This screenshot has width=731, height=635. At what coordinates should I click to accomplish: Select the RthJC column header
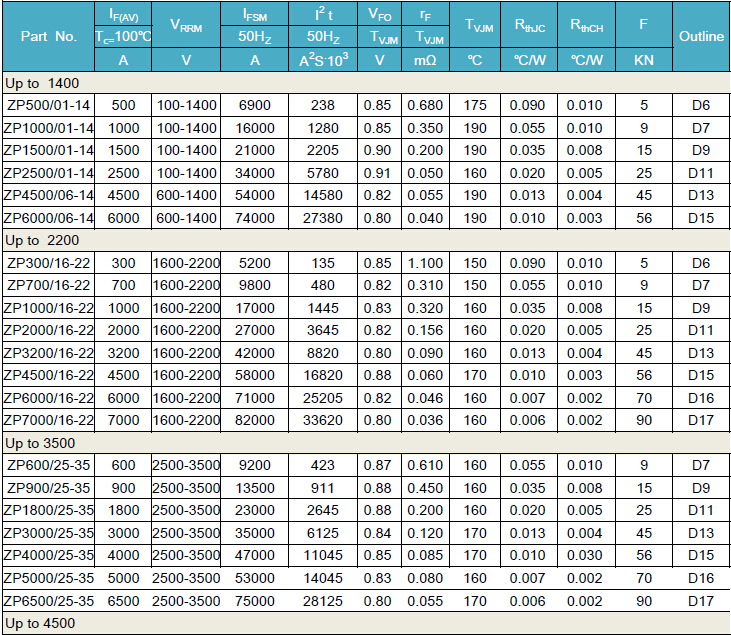pyautogui.click(x=530, y=24)
